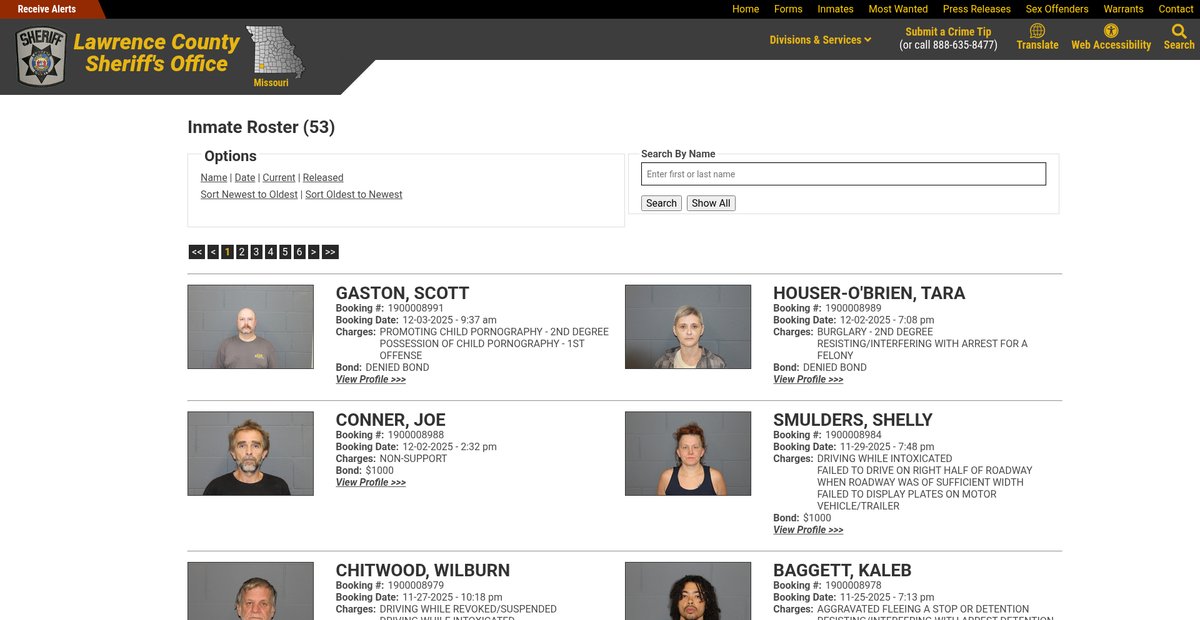Open the Warrants menu item
The width and height of the screenshot is (1200, 620).
click(x=1123, y=9)
